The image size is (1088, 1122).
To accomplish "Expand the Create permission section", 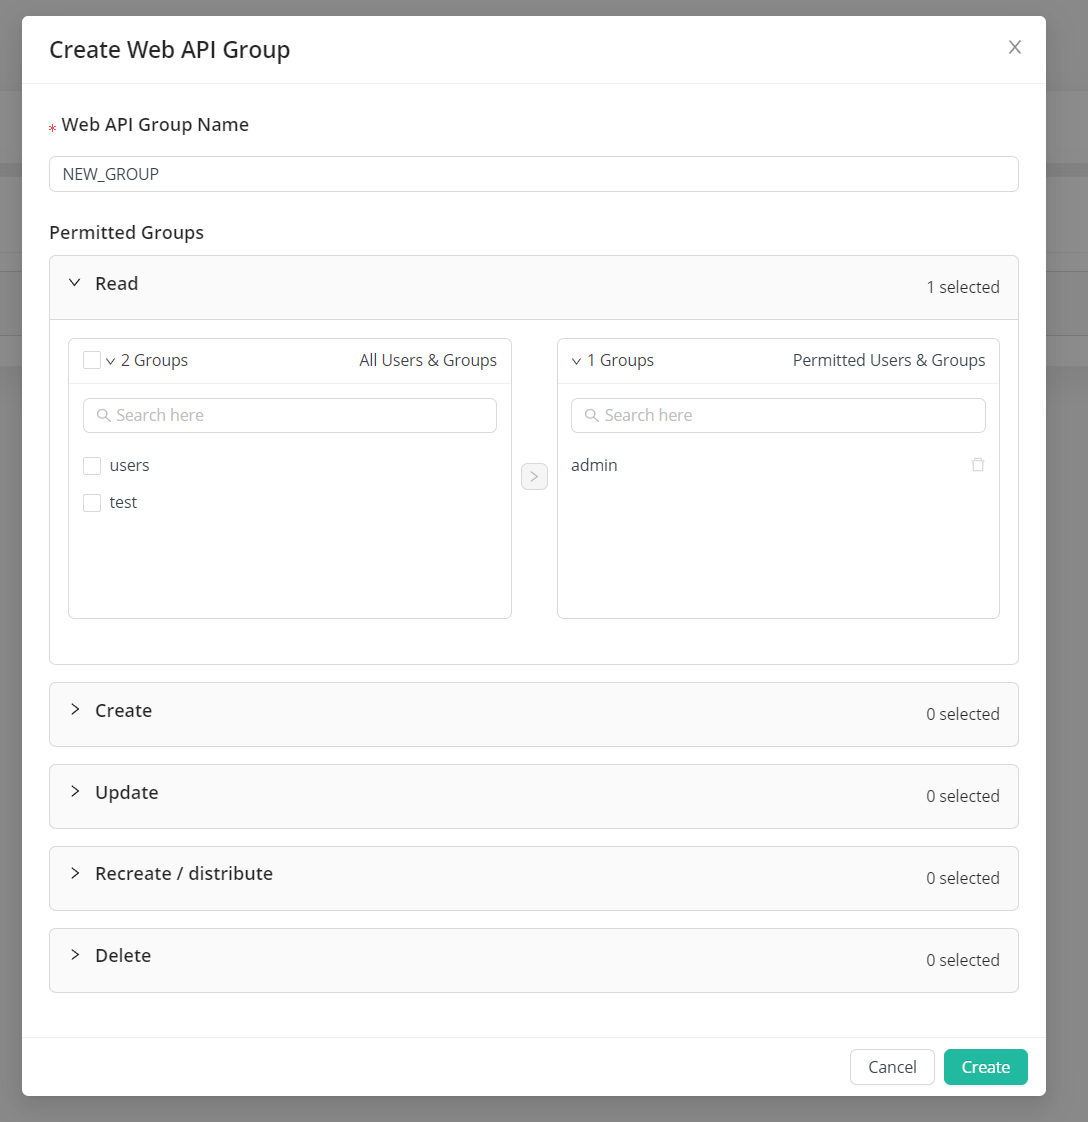I will coord(75,710).
